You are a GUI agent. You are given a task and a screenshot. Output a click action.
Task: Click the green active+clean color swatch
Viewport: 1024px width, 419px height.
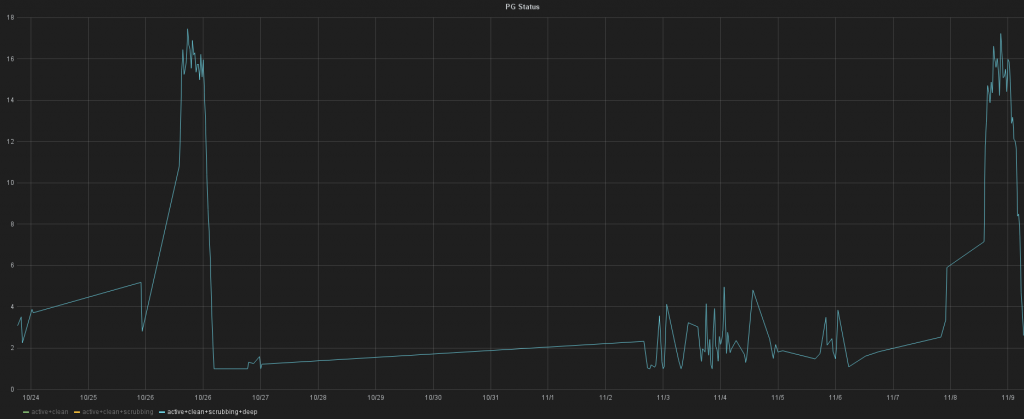click(26, 411)
